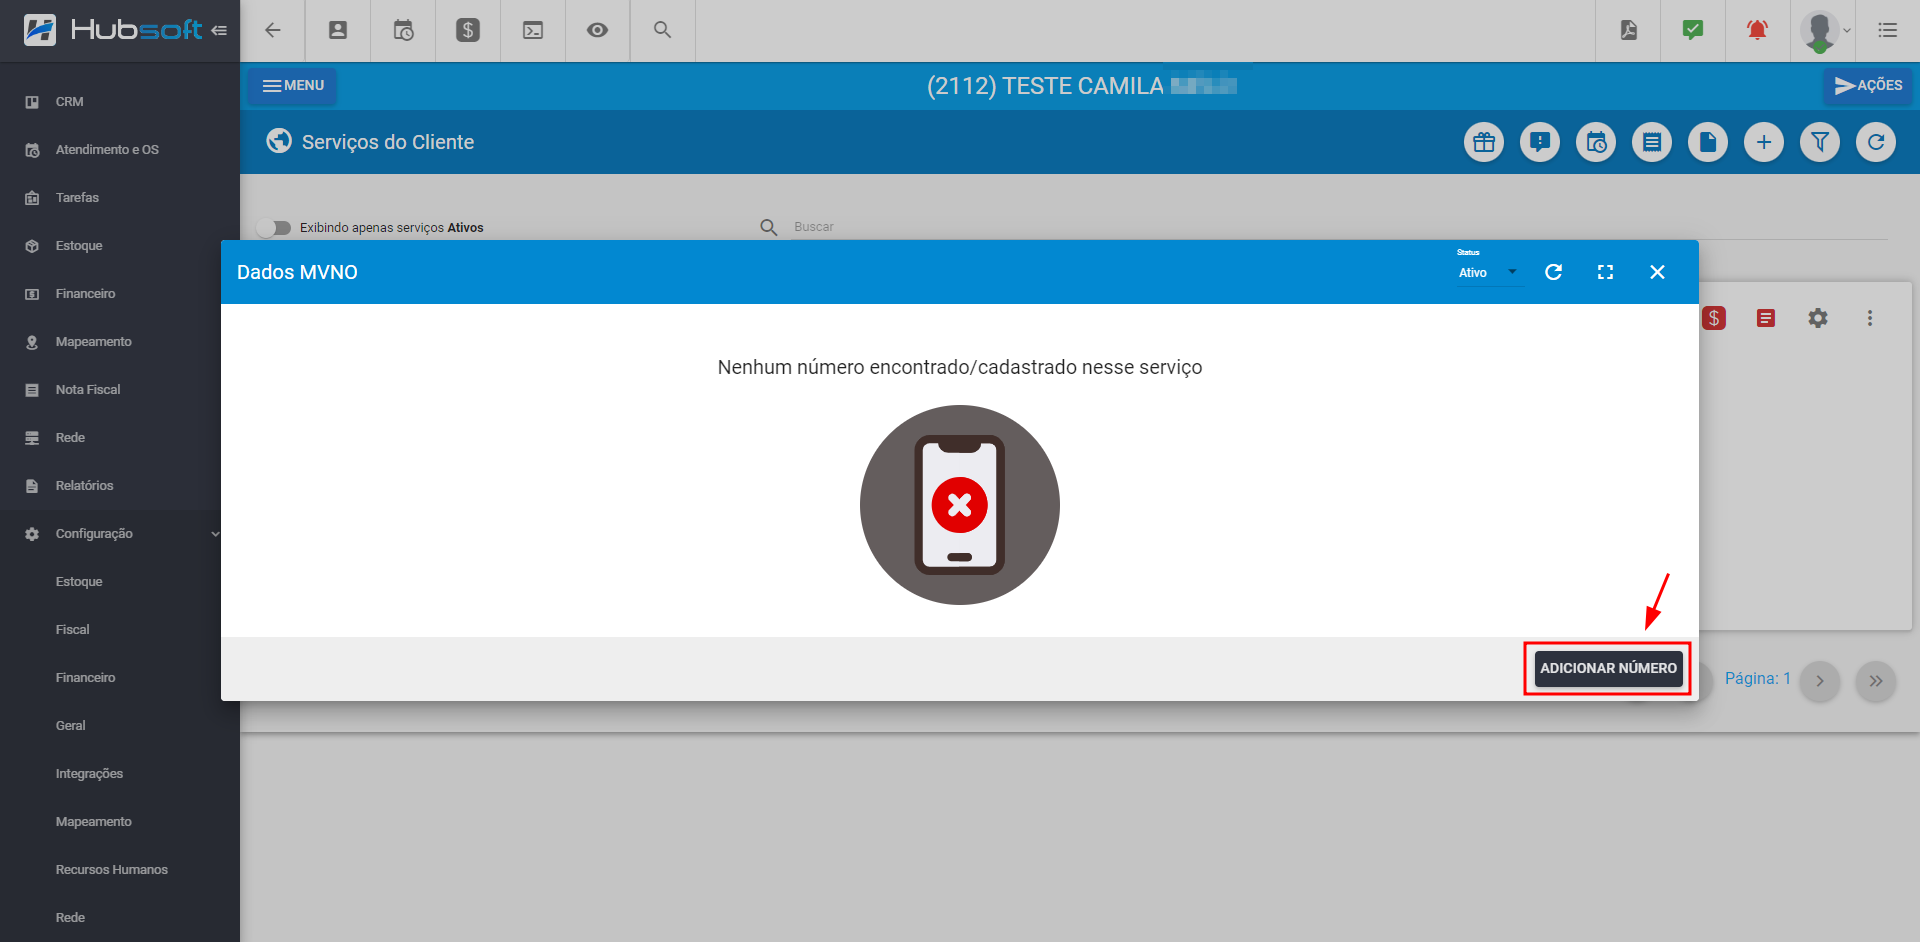Open the PDF document icon
The image size is (1920, 942).
pyautogui.click(x=1629, y=30)
